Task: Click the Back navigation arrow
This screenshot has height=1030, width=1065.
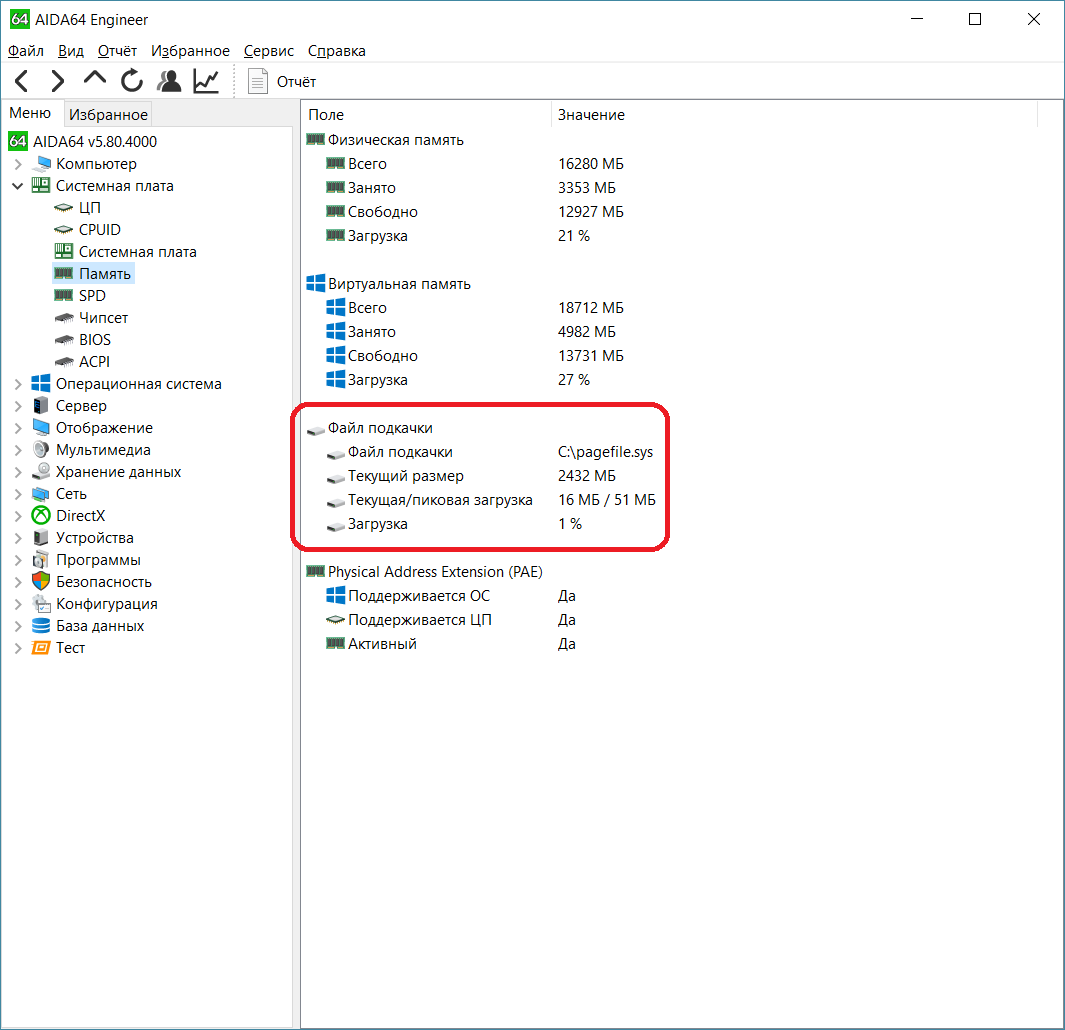Action: (22, 81)
